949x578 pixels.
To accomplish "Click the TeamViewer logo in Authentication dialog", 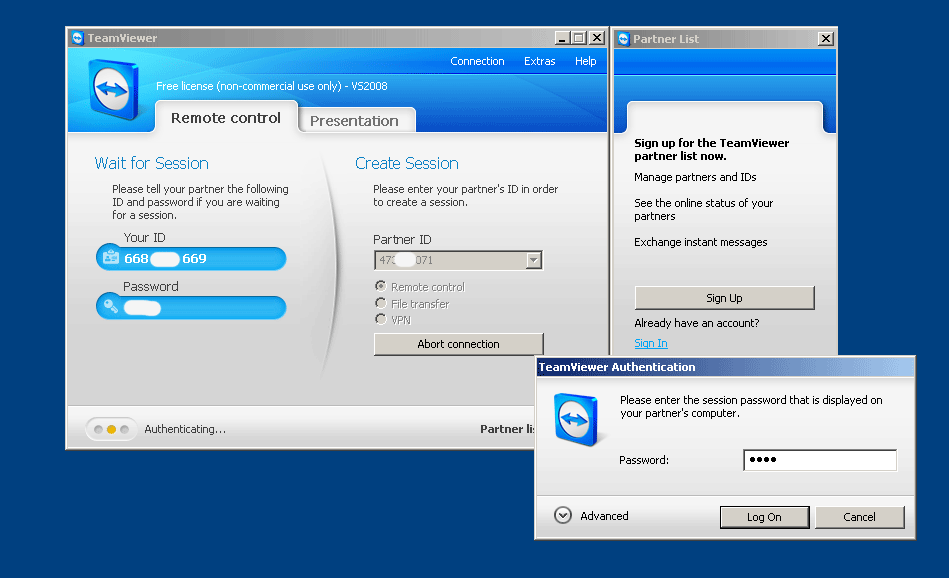I will [576, 419].
